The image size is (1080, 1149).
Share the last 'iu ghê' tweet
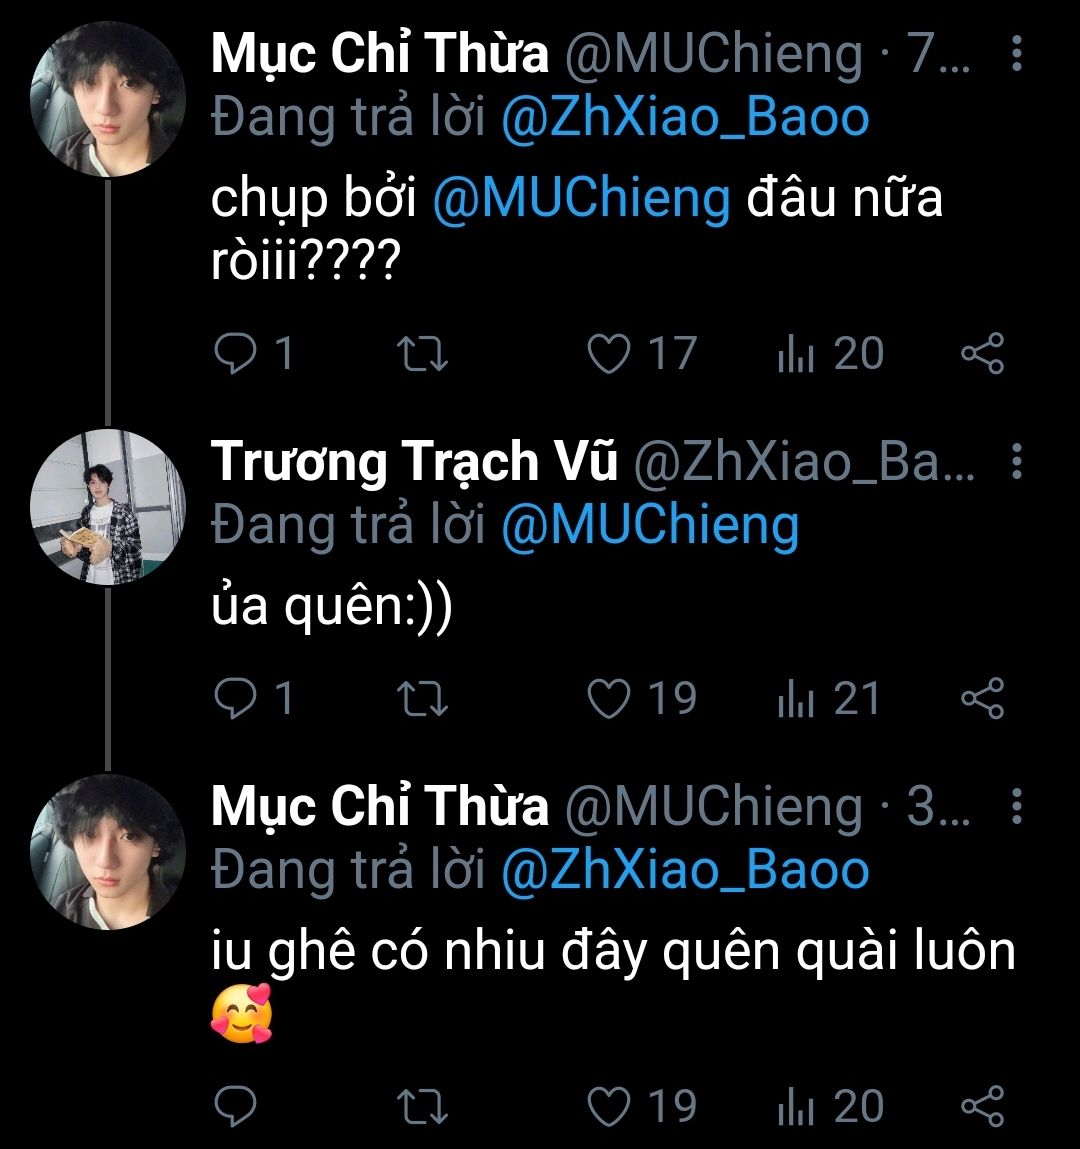pos(982,1106)
